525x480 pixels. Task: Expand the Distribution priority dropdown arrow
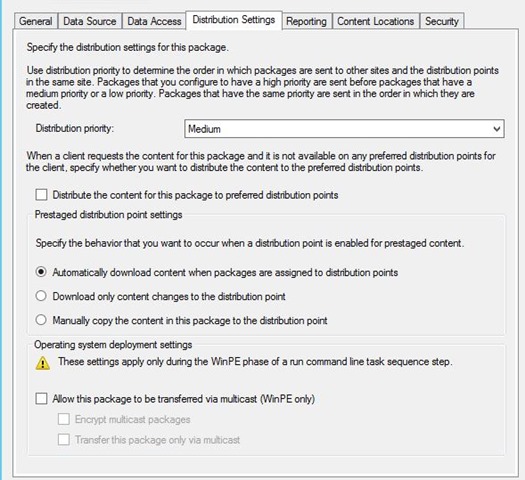[497, 129]
